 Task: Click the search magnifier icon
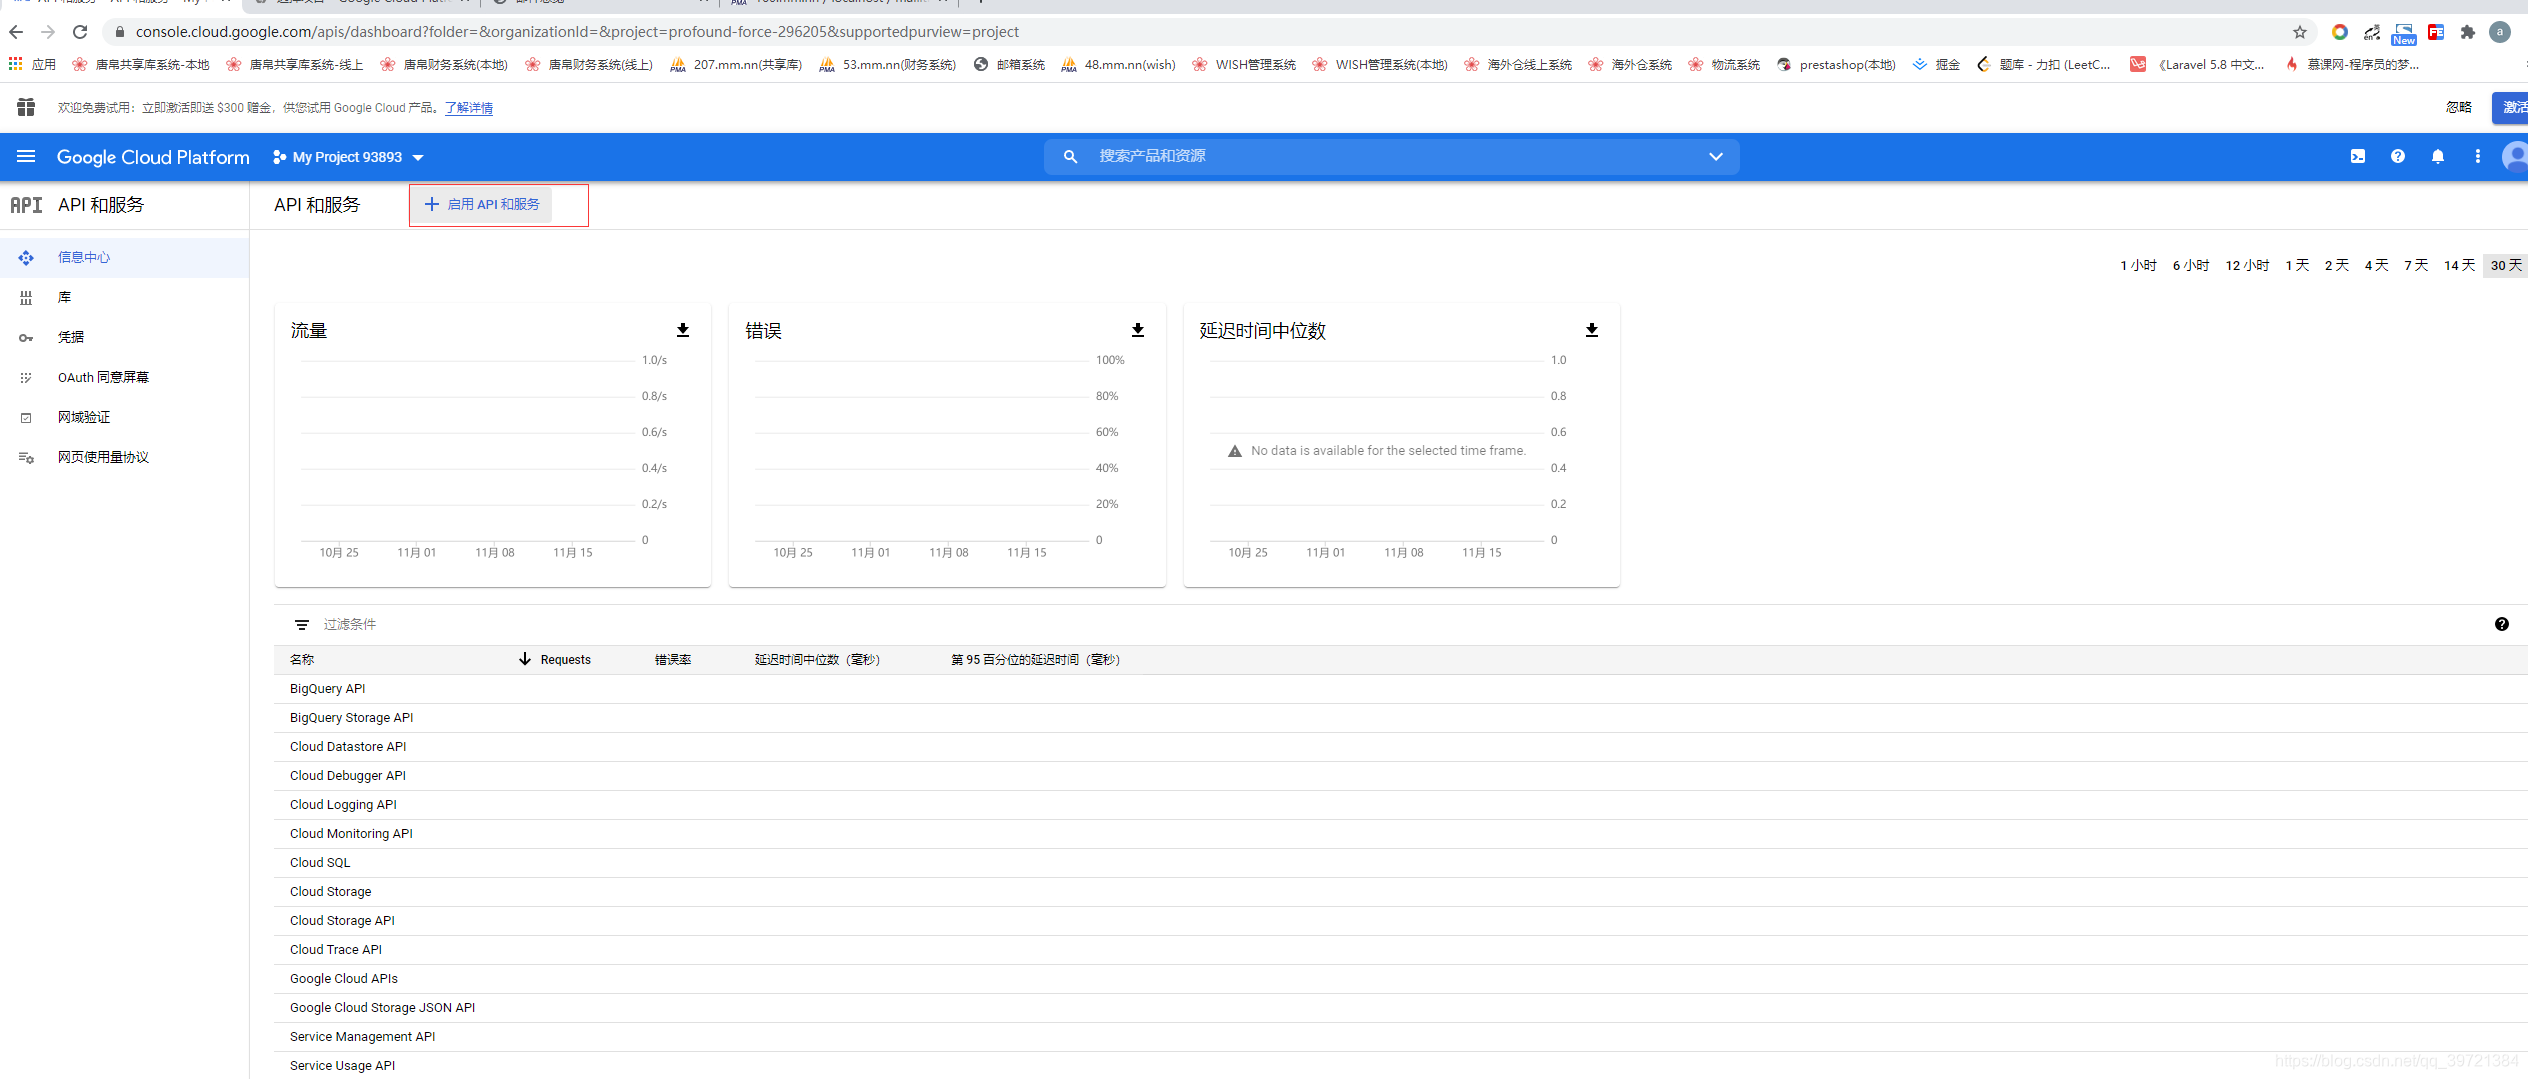coord(1070,157)
